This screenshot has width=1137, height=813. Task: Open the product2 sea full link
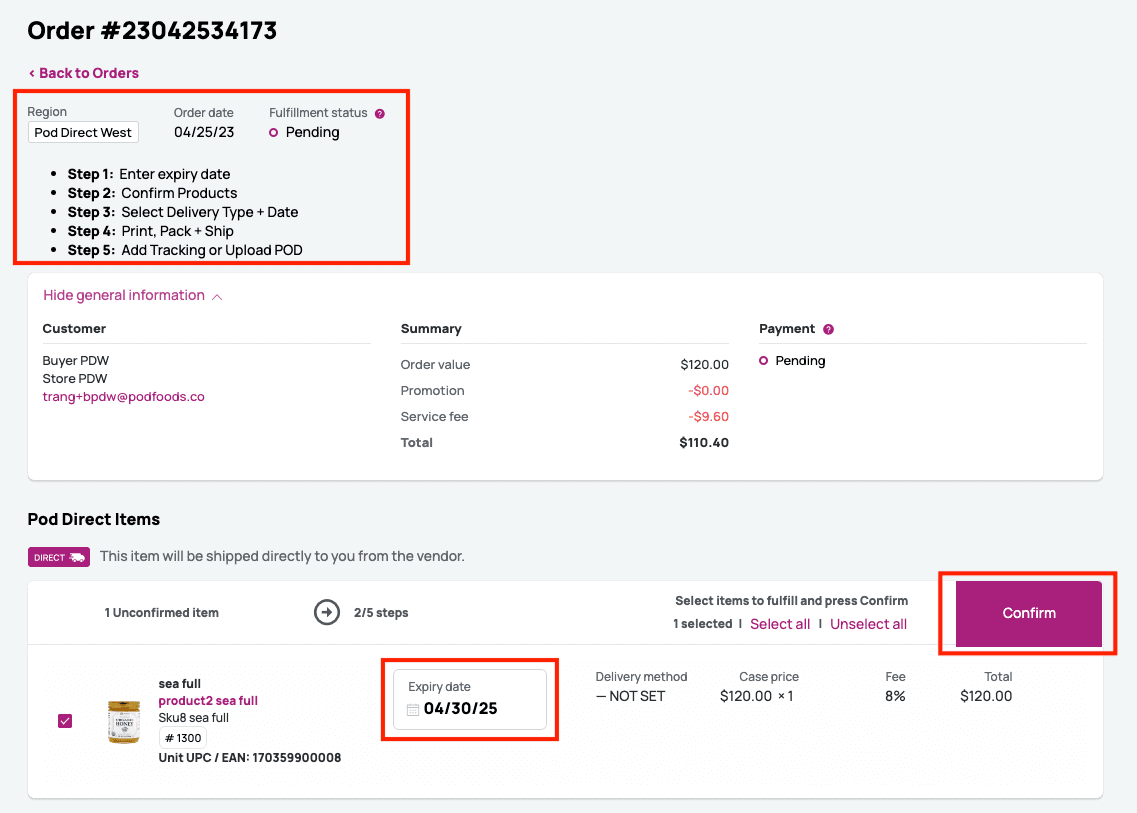point(208,701)
